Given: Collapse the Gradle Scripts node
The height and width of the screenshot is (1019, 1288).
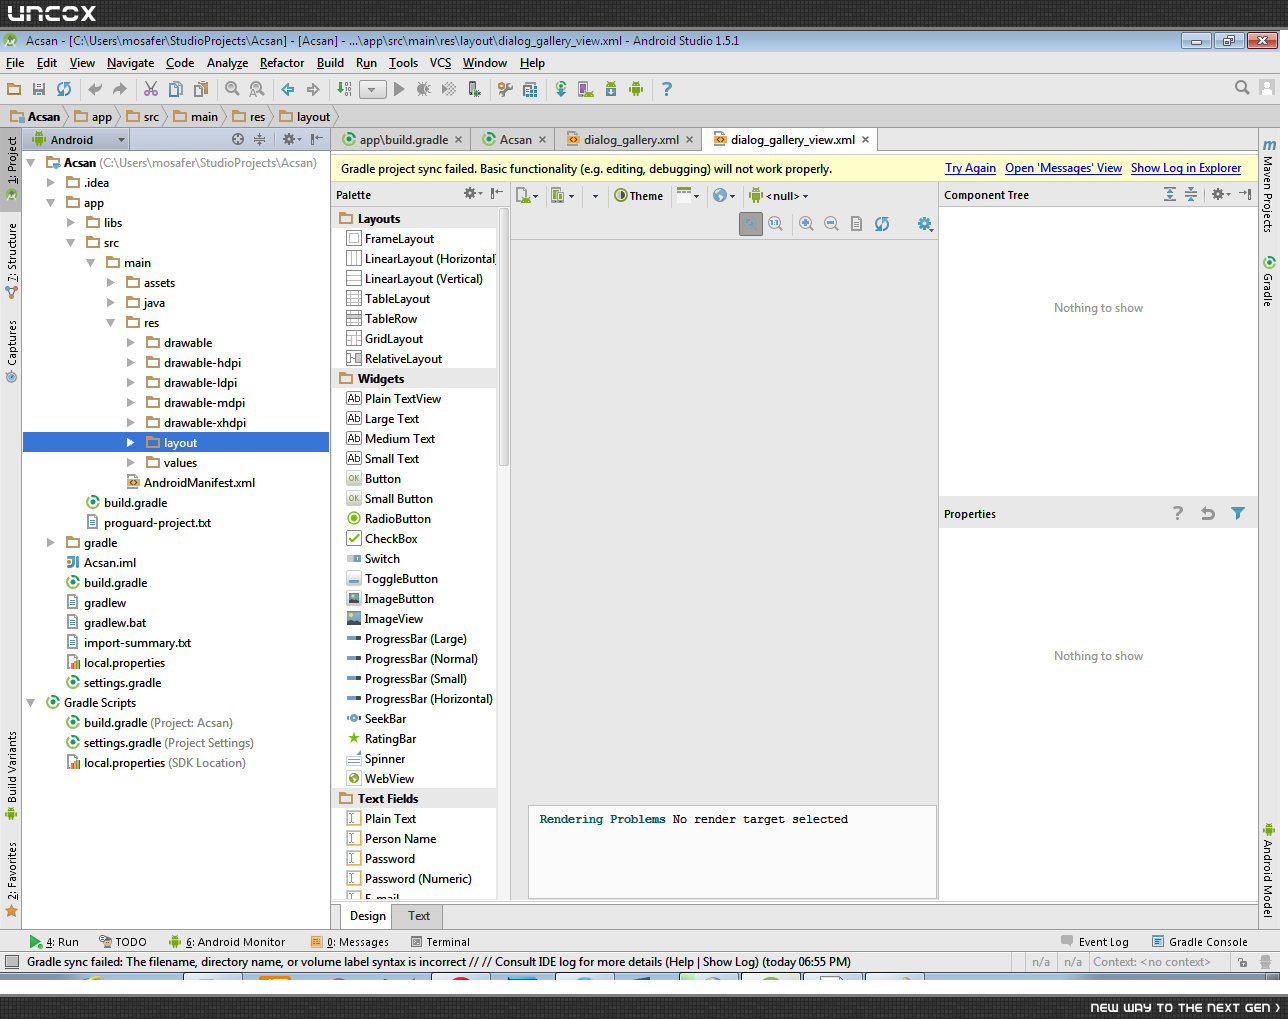Looking at the screenshot, I should pyautogui.click(x=31, y=702).
